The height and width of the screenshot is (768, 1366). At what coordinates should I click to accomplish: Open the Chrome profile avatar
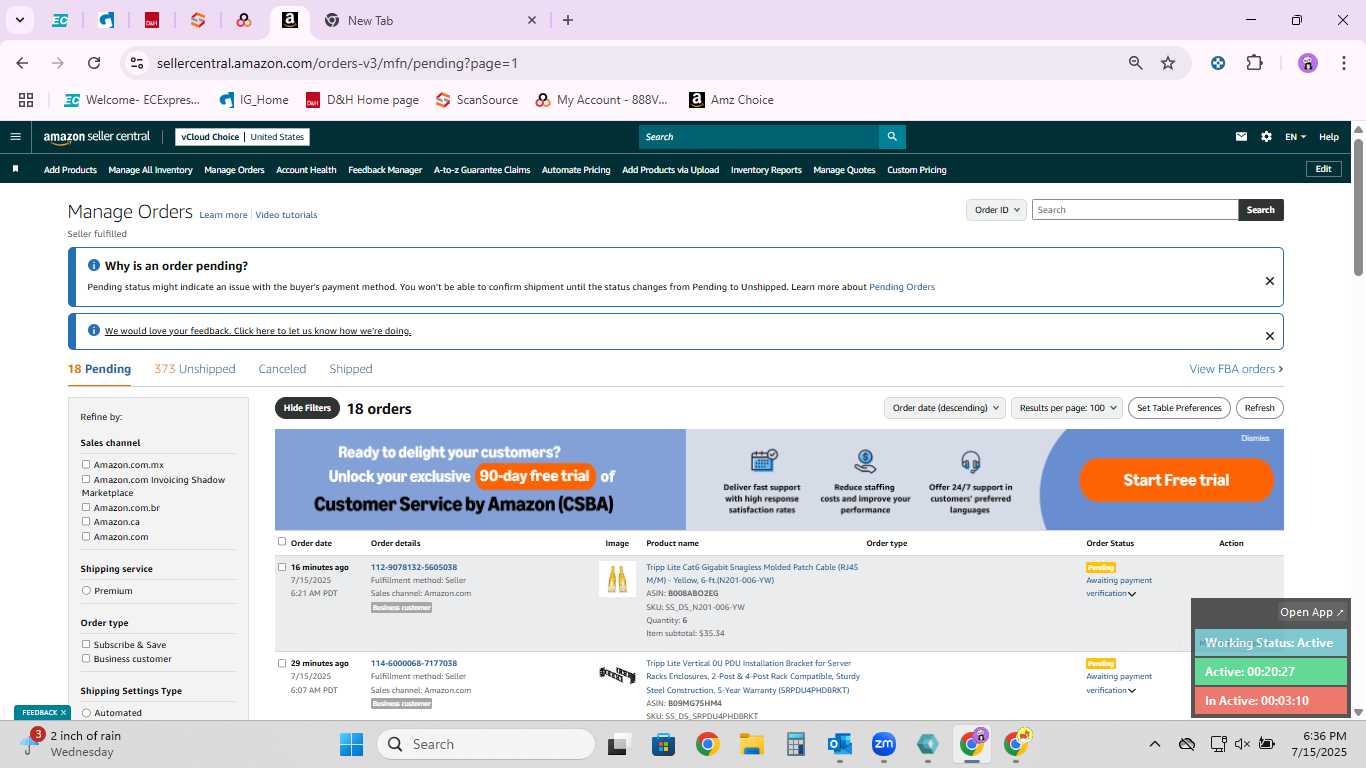click(x=1308, y=63)
